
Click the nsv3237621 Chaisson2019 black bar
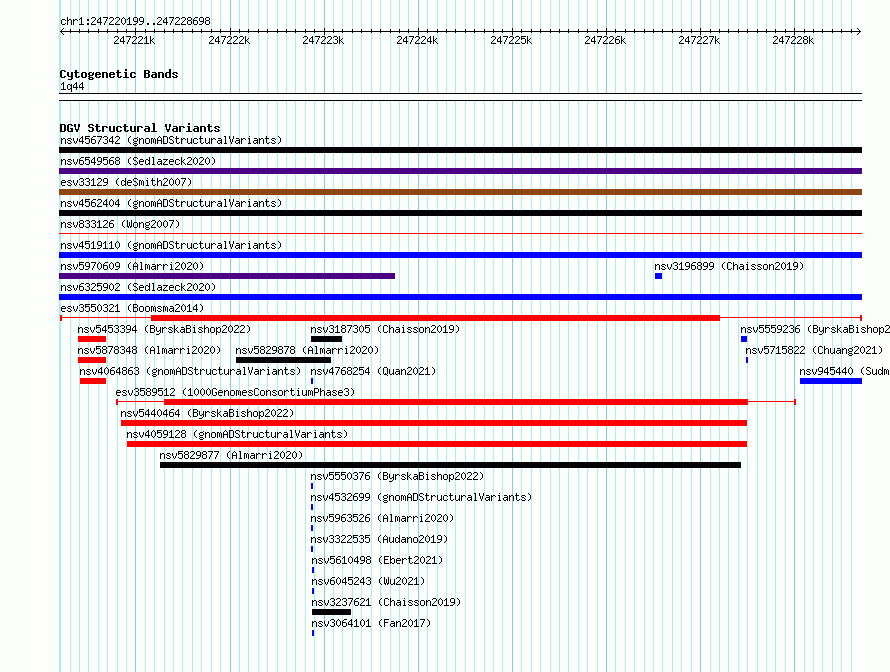(331, 612)
